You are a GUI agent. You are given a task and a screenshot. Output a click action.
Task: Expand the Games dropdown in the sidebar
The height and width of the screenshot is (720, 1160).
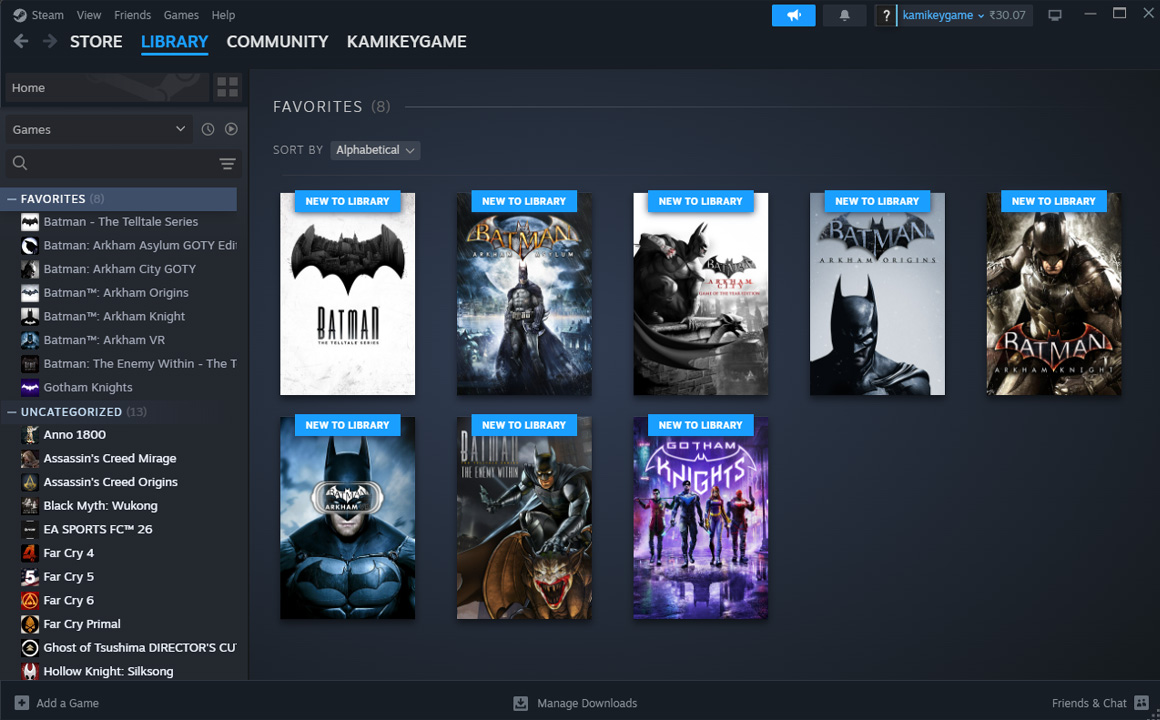(x=97, y=128)
